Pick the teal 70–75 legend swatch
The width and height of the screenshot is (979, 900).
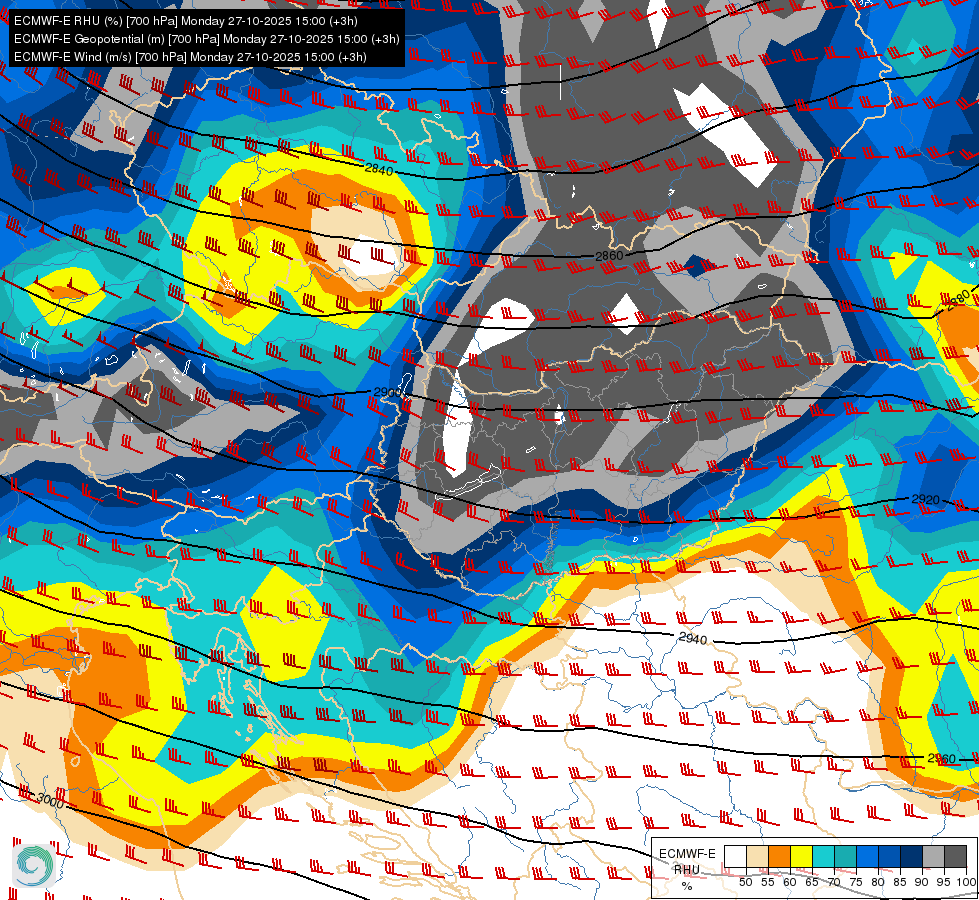point(845,856)
